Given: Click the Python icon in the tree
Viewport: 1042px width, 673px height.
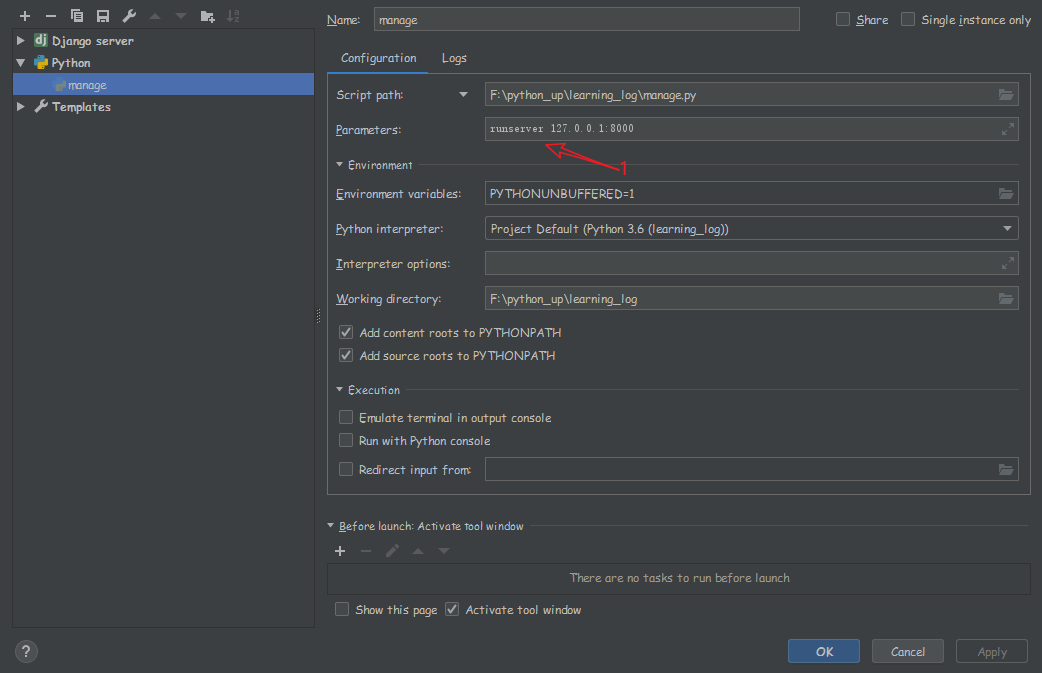Looking at the screenshot, I should click(x=41, y=62).
